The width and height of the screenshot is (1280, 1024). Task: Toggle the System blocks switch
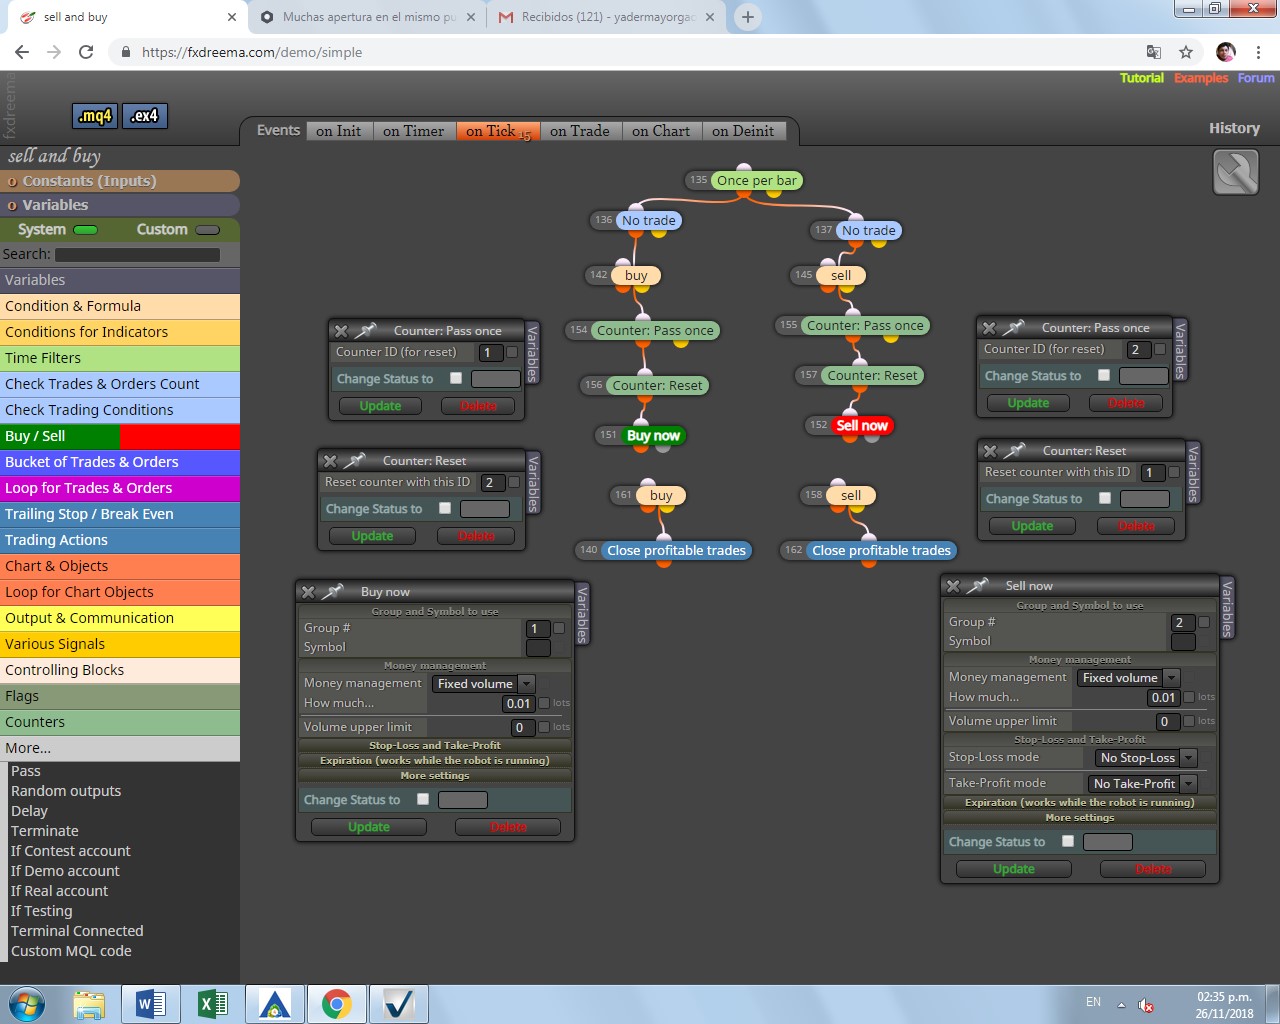click(x=86, y=230)
